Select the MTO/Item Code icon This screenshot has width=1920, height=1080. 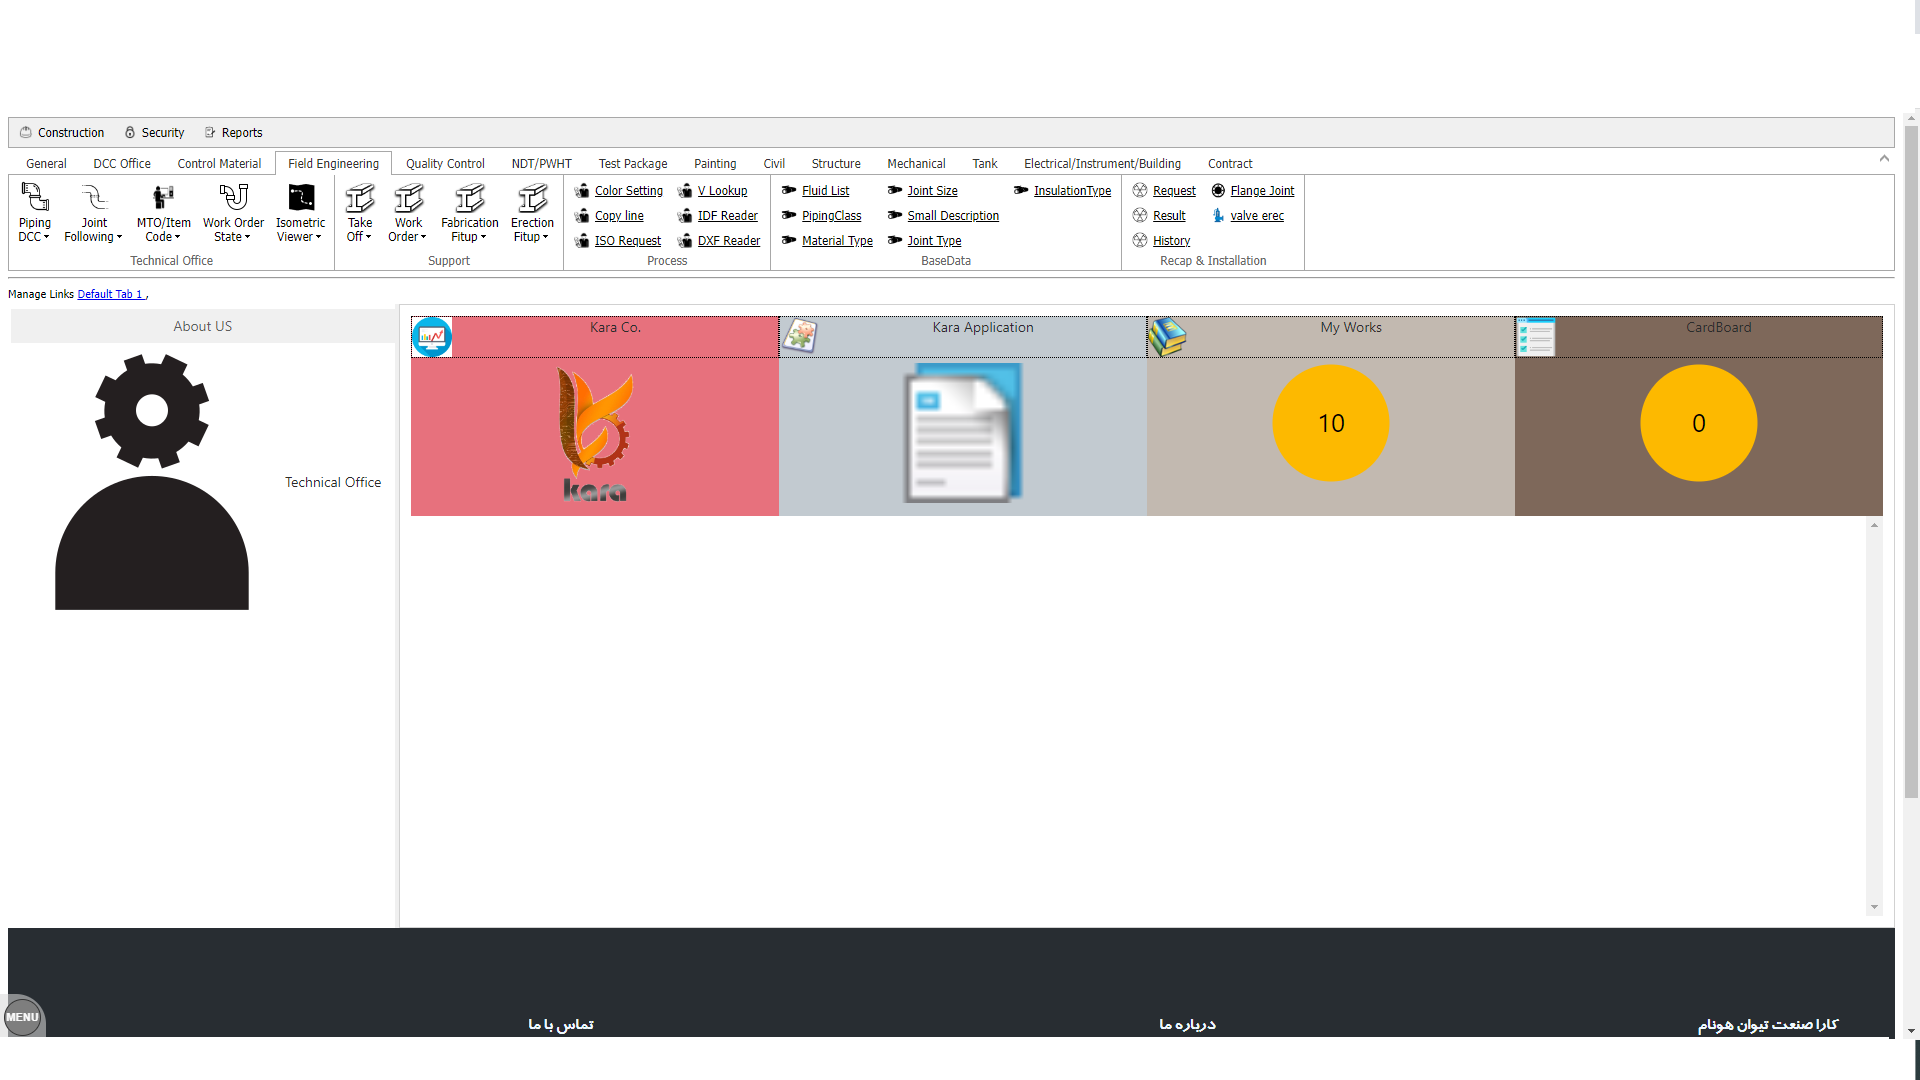[163, 197]
